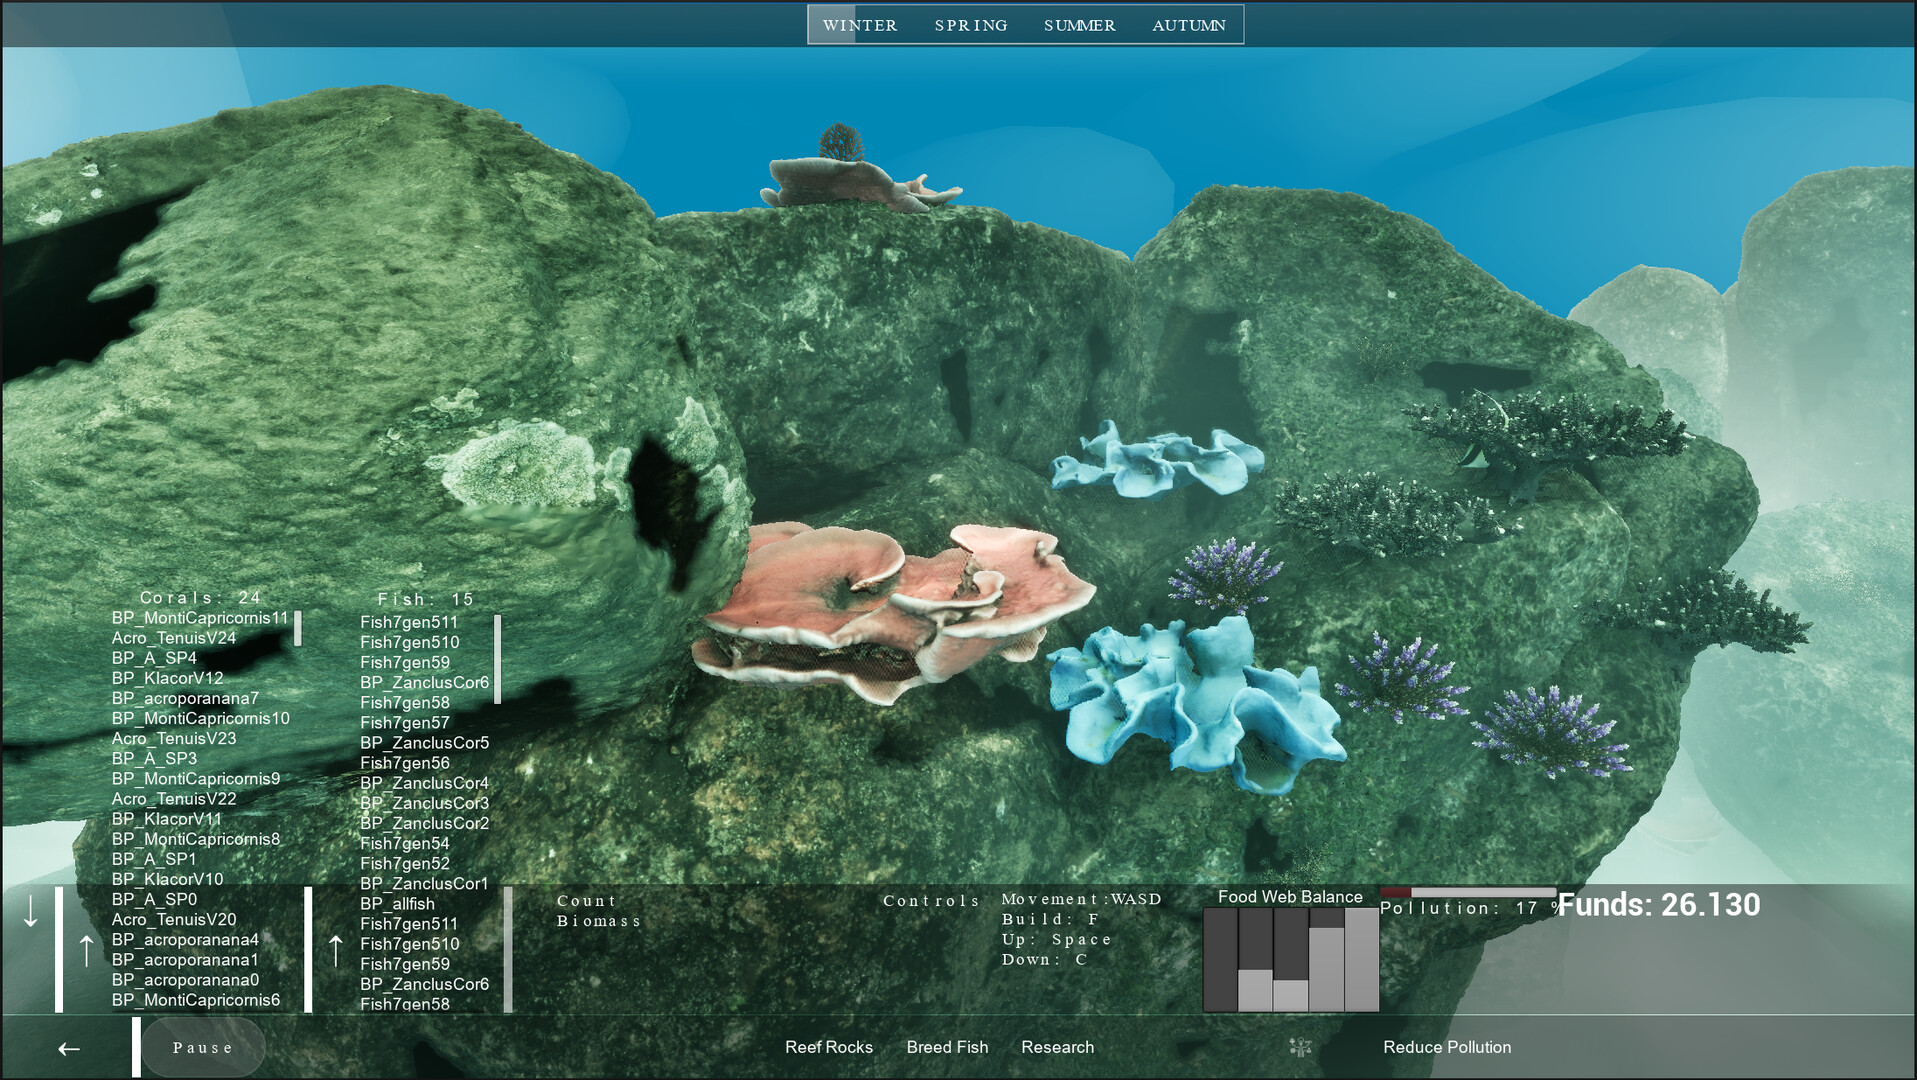Viewport: 1917px width, 1080px height.
Task: Select Acro_TenuisV24 coral entry
Action: click(x=174, y=638)
